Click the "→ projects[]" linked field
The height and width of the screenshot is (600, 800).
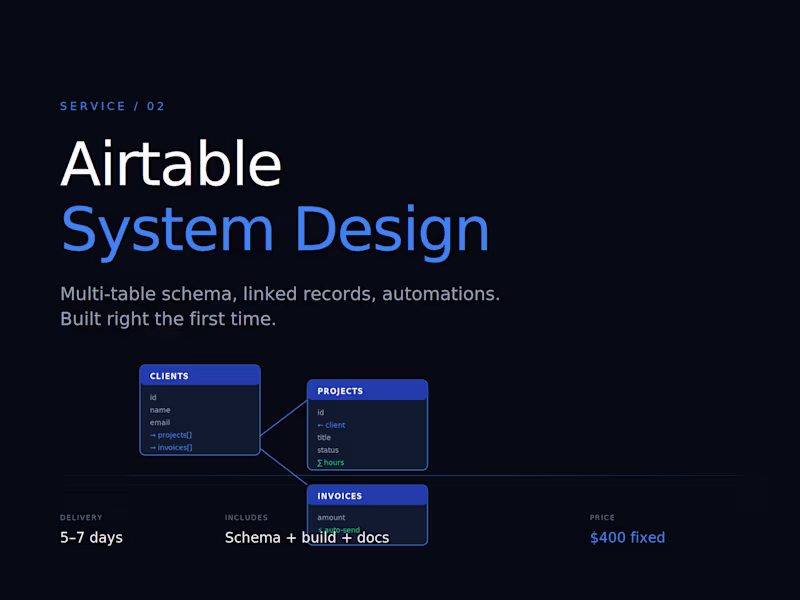(171, 435)
